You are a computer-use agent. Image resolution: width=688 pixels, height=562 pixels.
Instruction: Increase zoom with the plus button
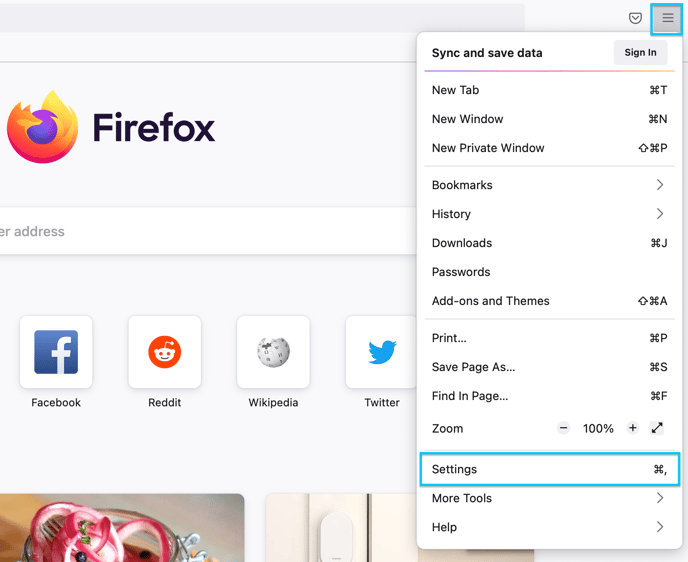(632, 428)
